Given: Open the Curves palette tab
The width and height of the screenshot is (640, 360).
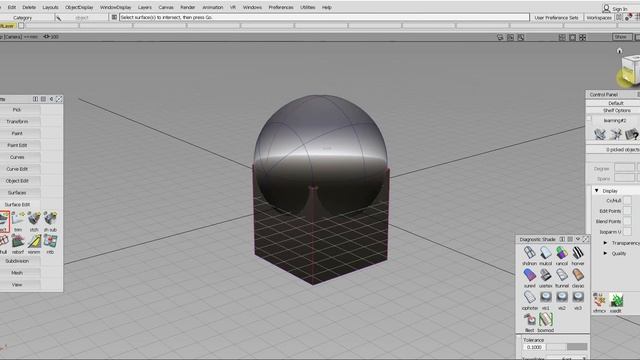Looking at the screenshot, I should click(x=17, y=157).
